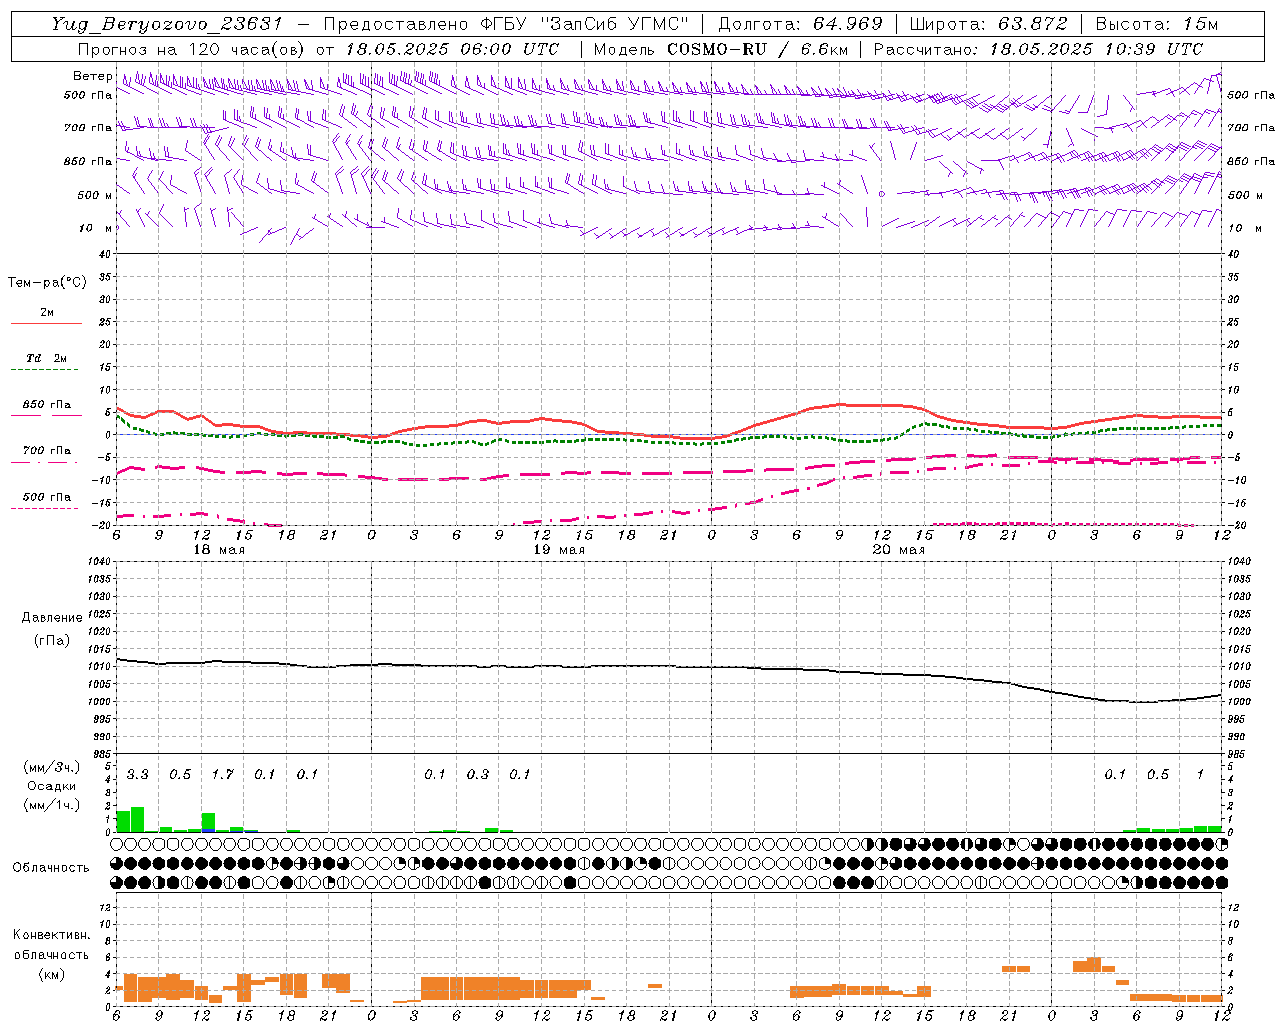Image resolution: width=1280 pixels, height=1024 pixels.
Task: Click the '(км)' convective cloud unit label
Action: 51,974
